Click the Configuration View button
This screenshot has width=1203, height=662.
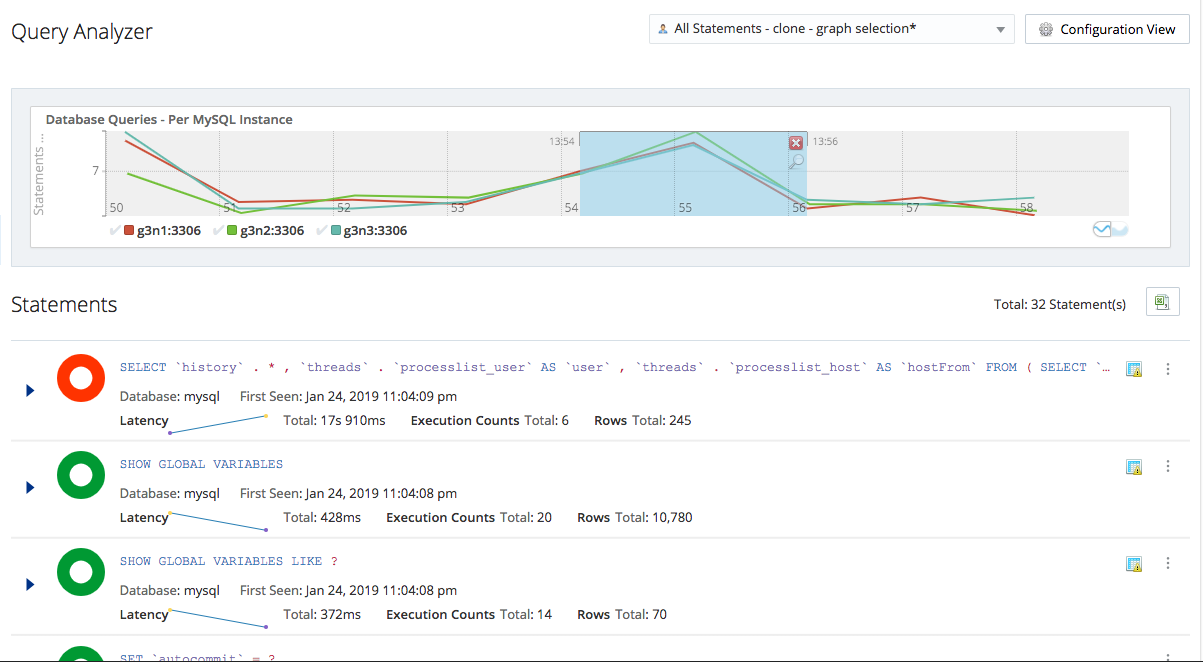click(1107, 29)
